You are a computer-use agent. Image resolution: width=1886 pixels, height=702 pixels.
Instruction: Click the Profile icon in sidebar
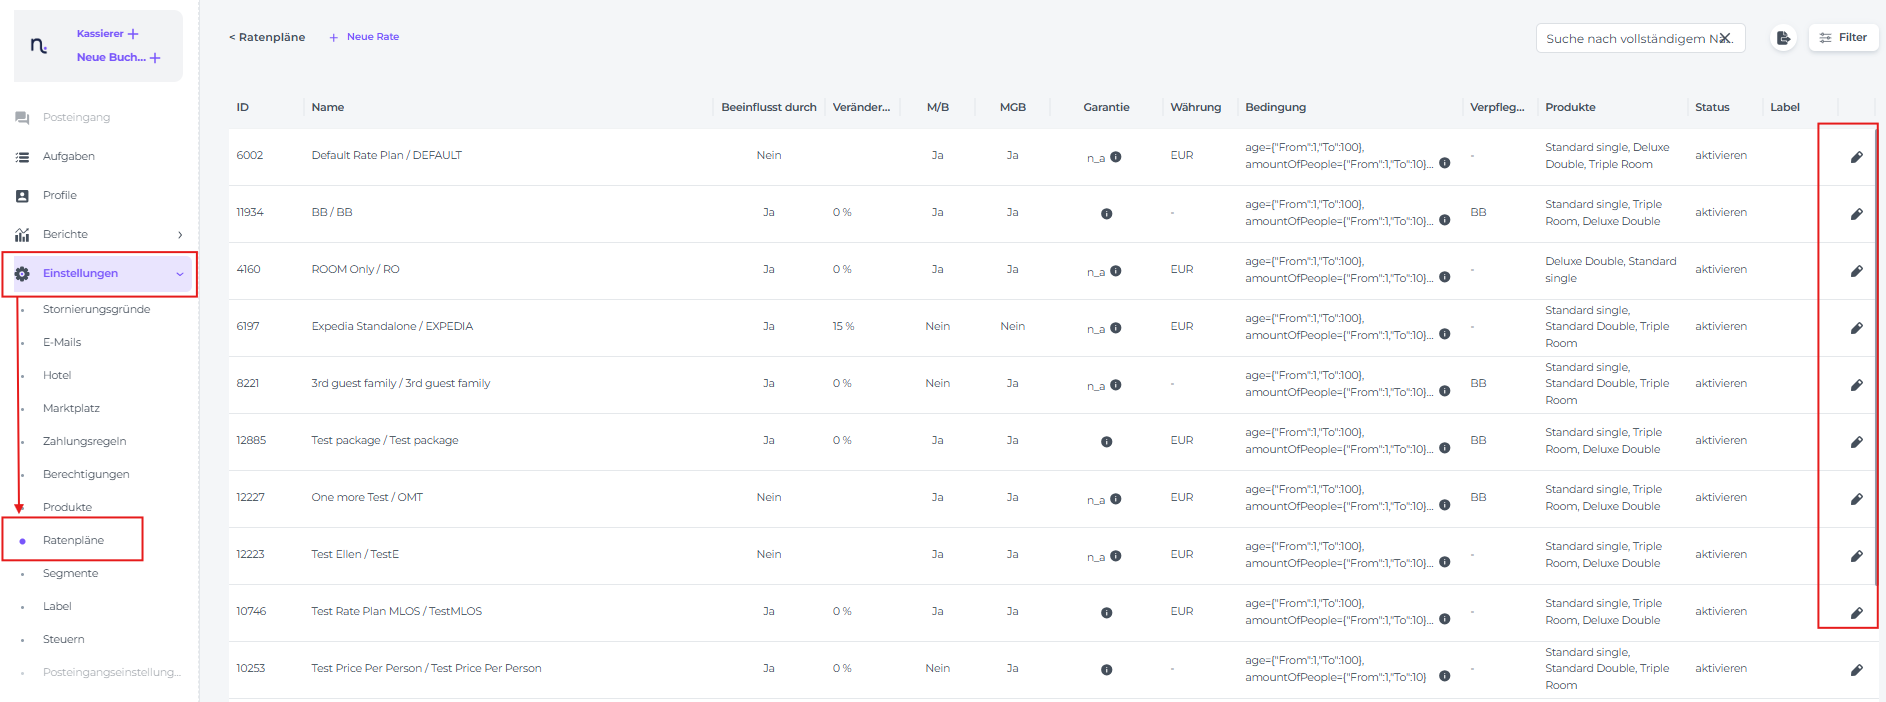tap(22, 196)
